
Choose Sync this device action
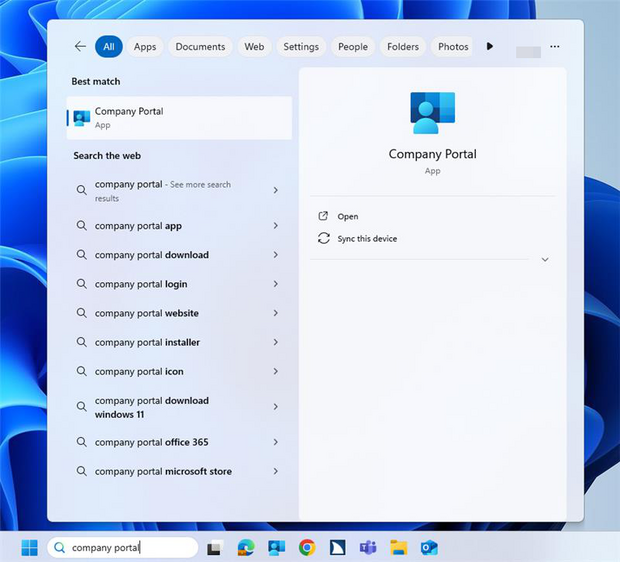367,238
